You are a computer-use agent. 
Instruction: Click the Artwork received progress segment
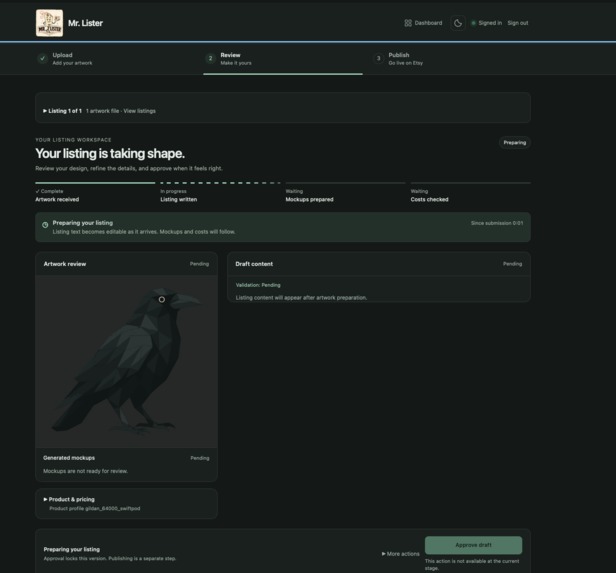pyautogui.click(x=95, y=192)
